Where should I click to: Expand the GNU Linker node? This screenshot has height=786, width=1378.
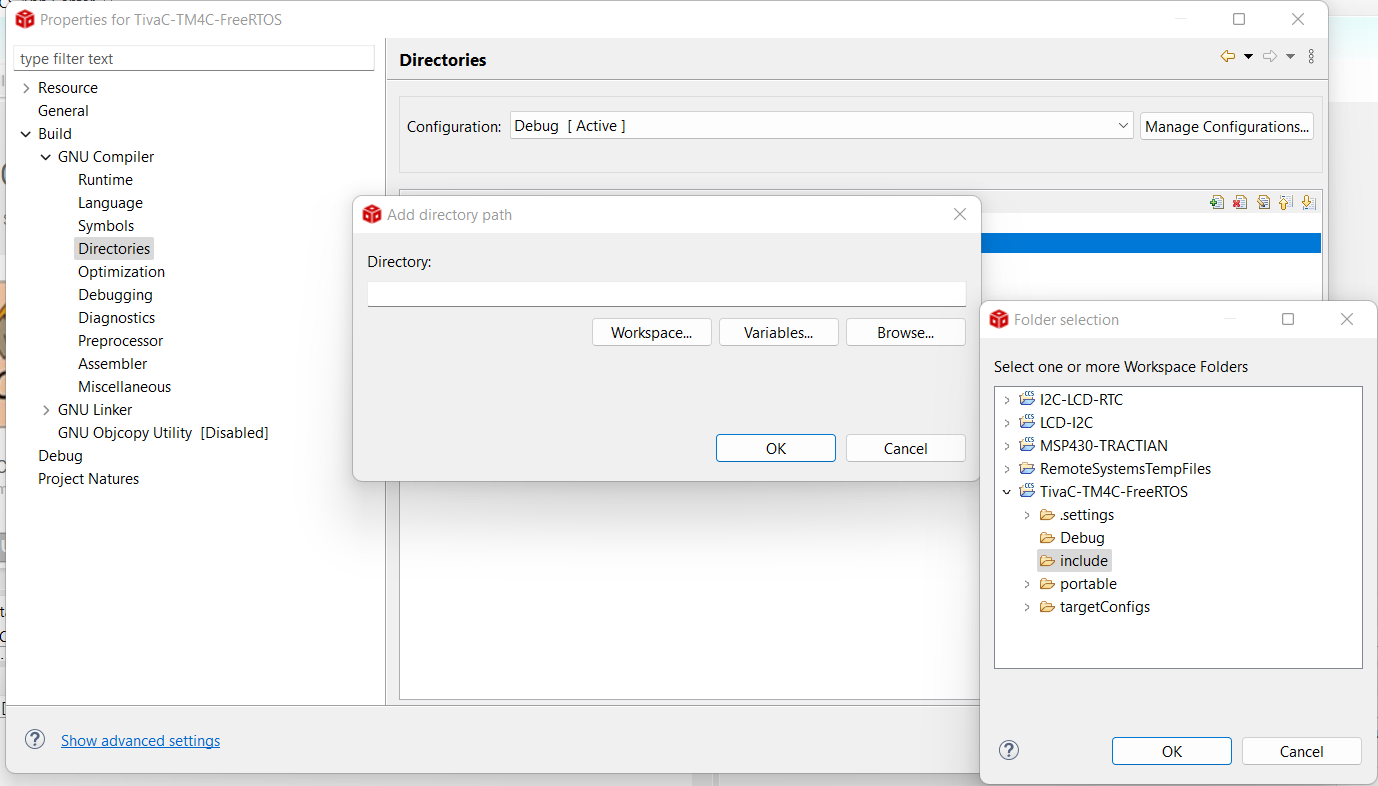pyautogui.click(x=46, y=410)
